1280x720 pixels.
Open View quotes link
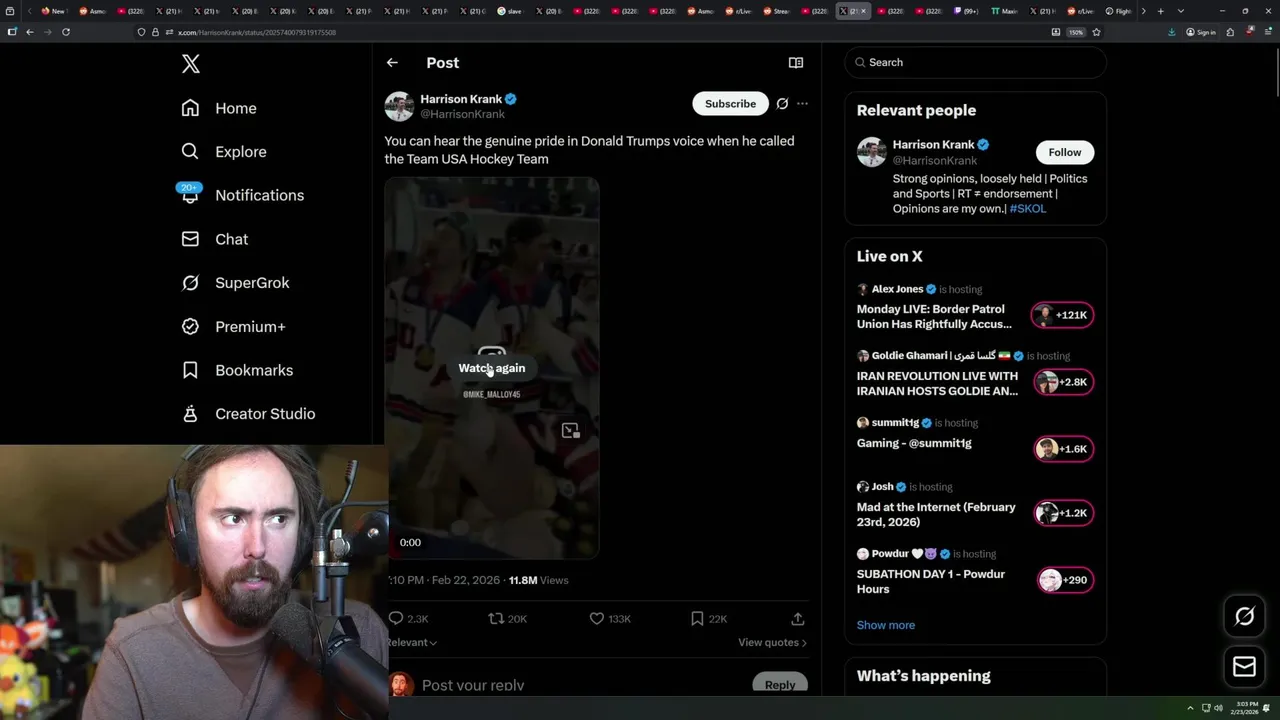[772, 642]
